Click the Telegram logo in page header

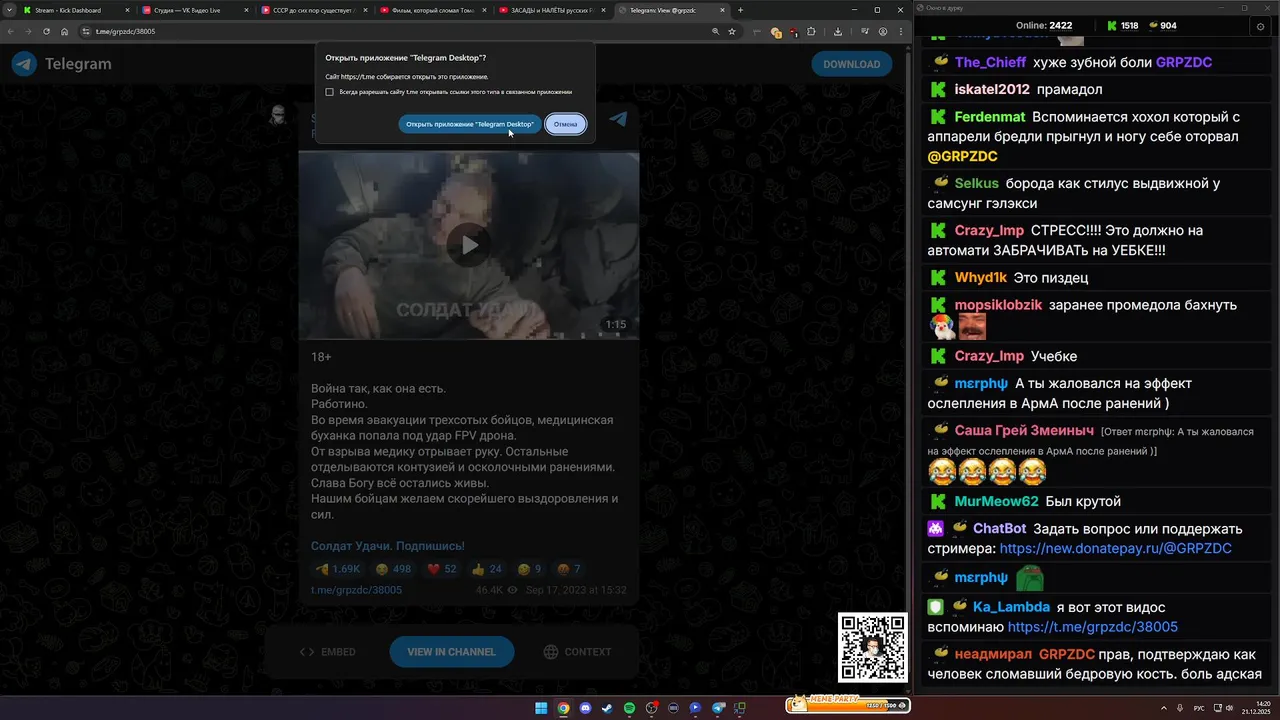24,64
